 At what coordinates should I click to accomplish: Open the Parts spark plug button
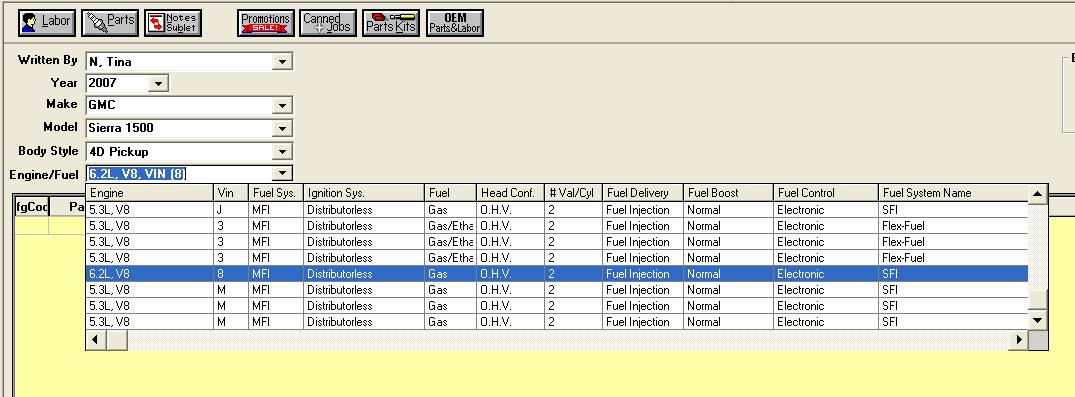[110, 23]
